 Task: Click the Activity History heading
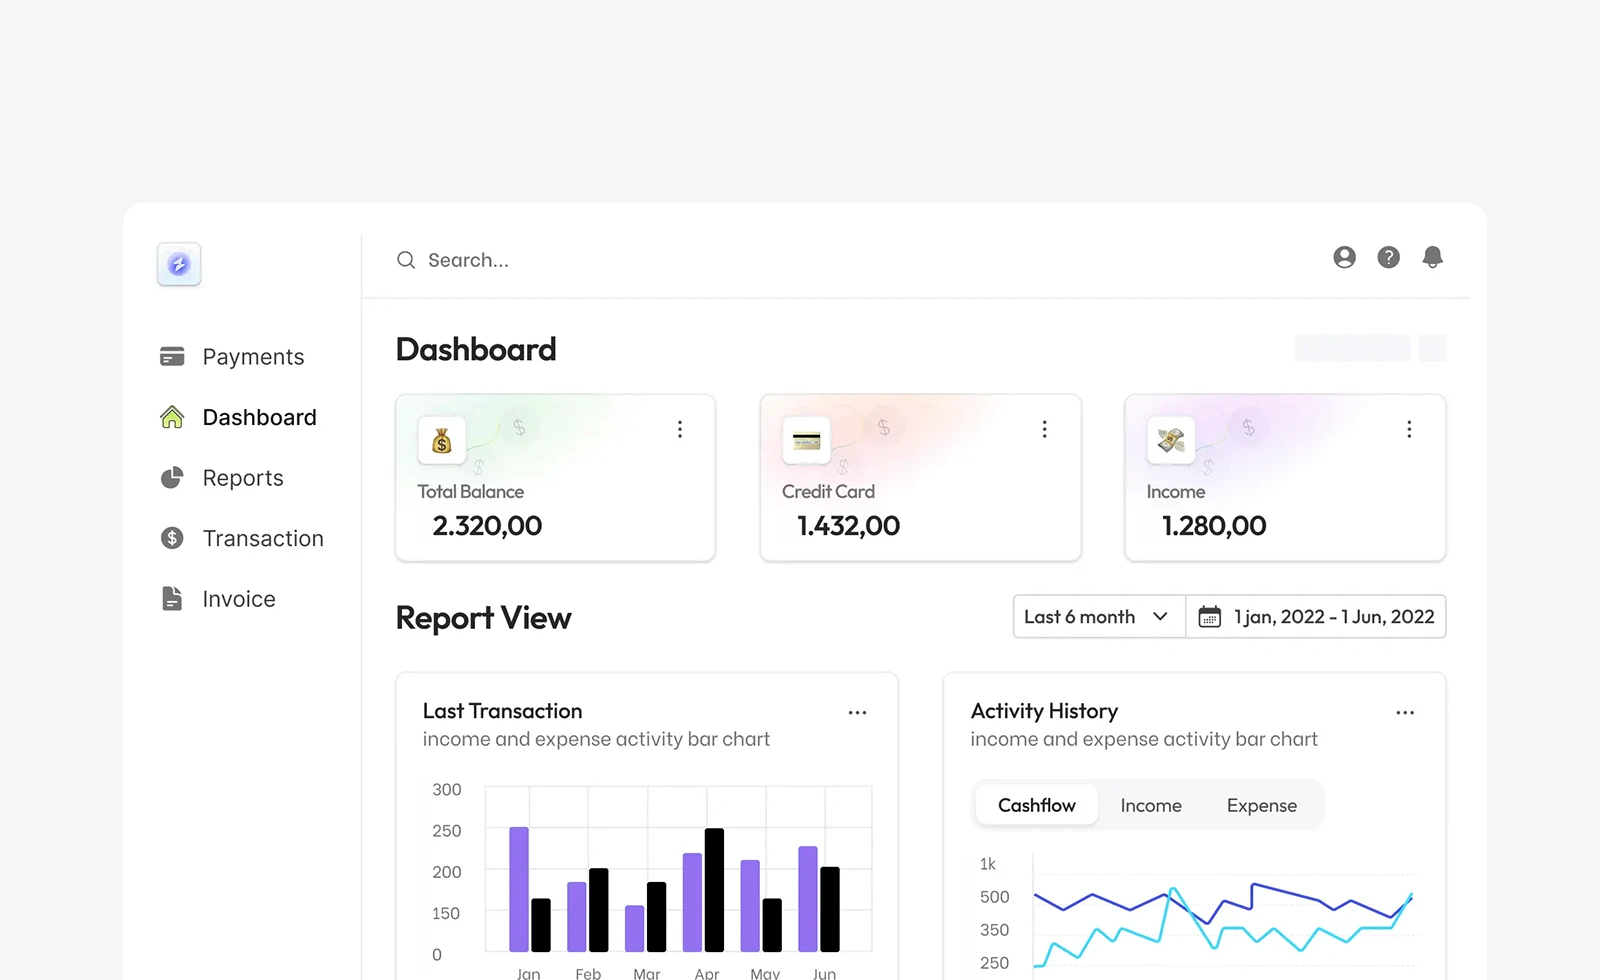1044,711
